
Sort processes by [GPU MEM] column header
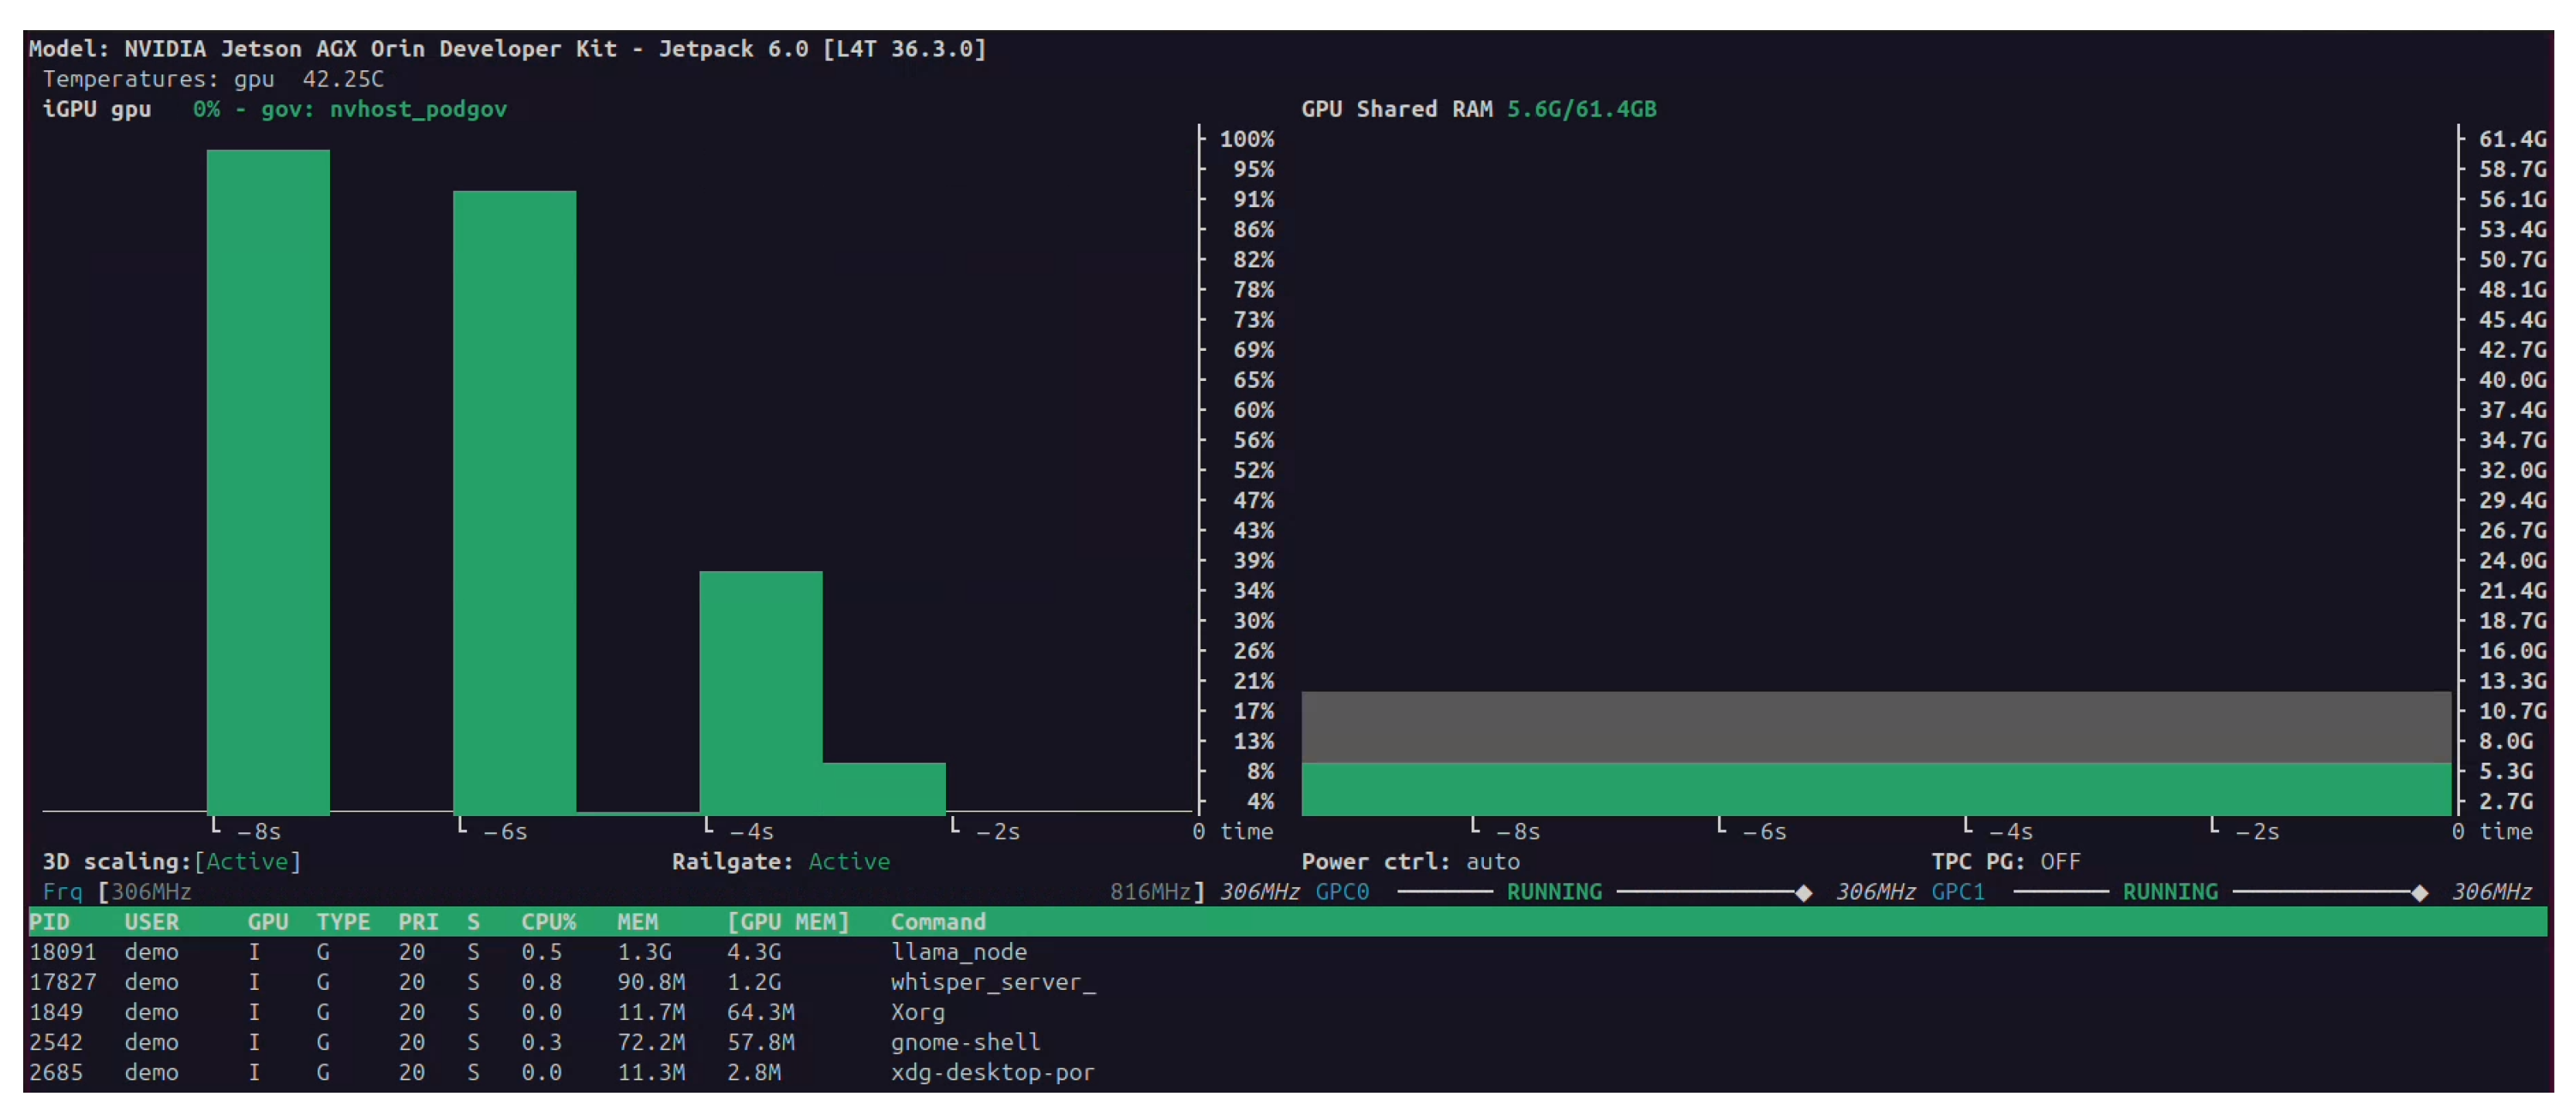788,921
